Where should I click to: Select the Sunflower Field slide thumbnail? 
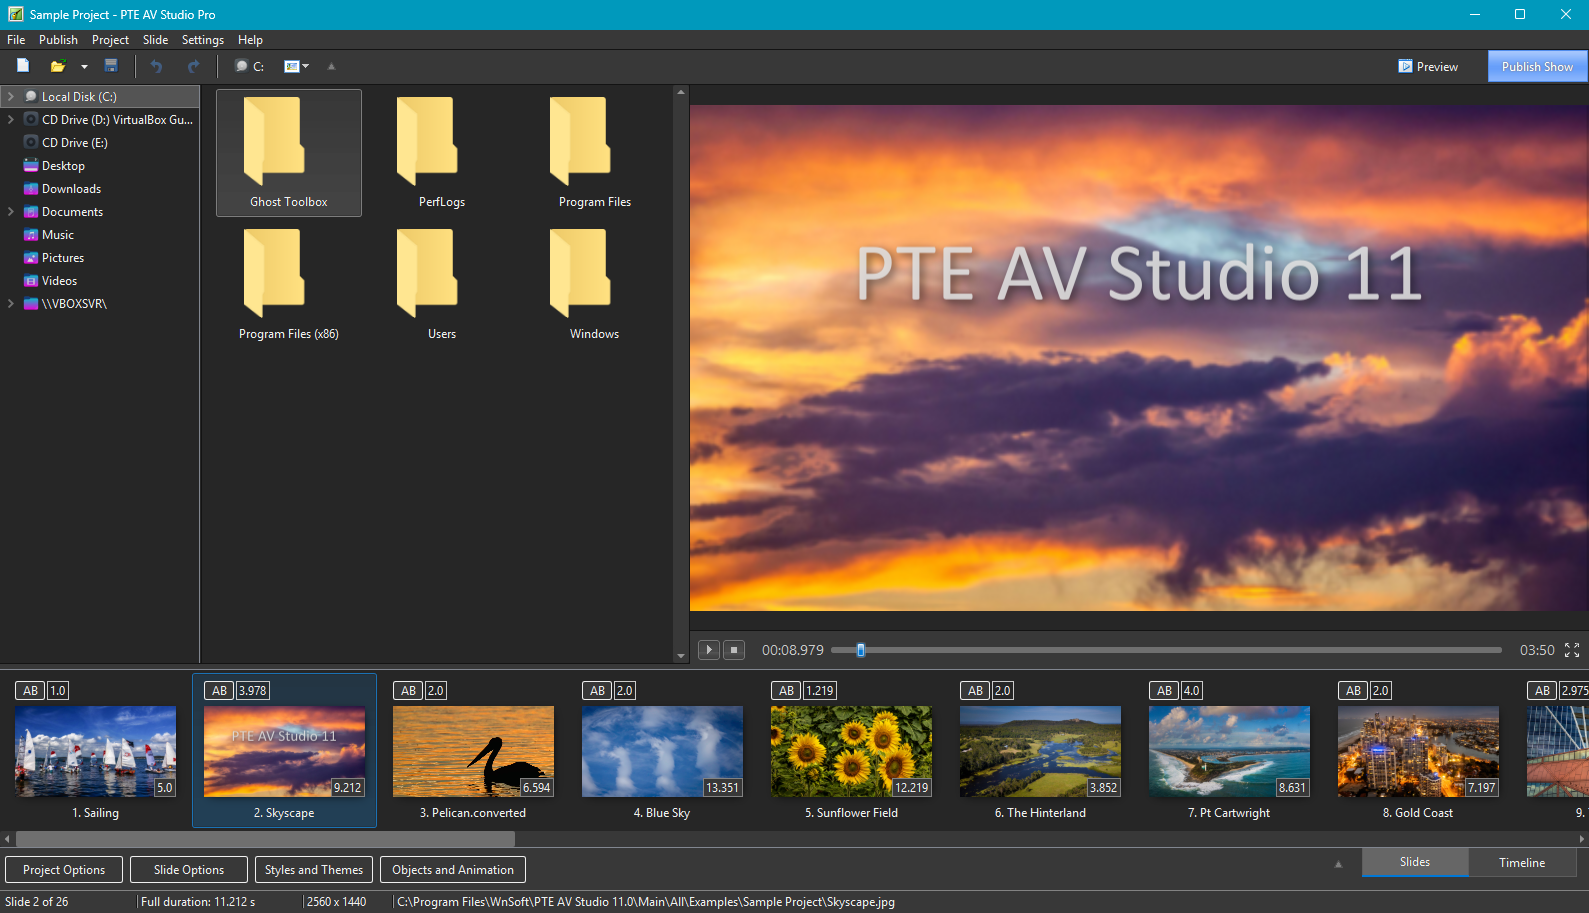click(x=851, y=752)
